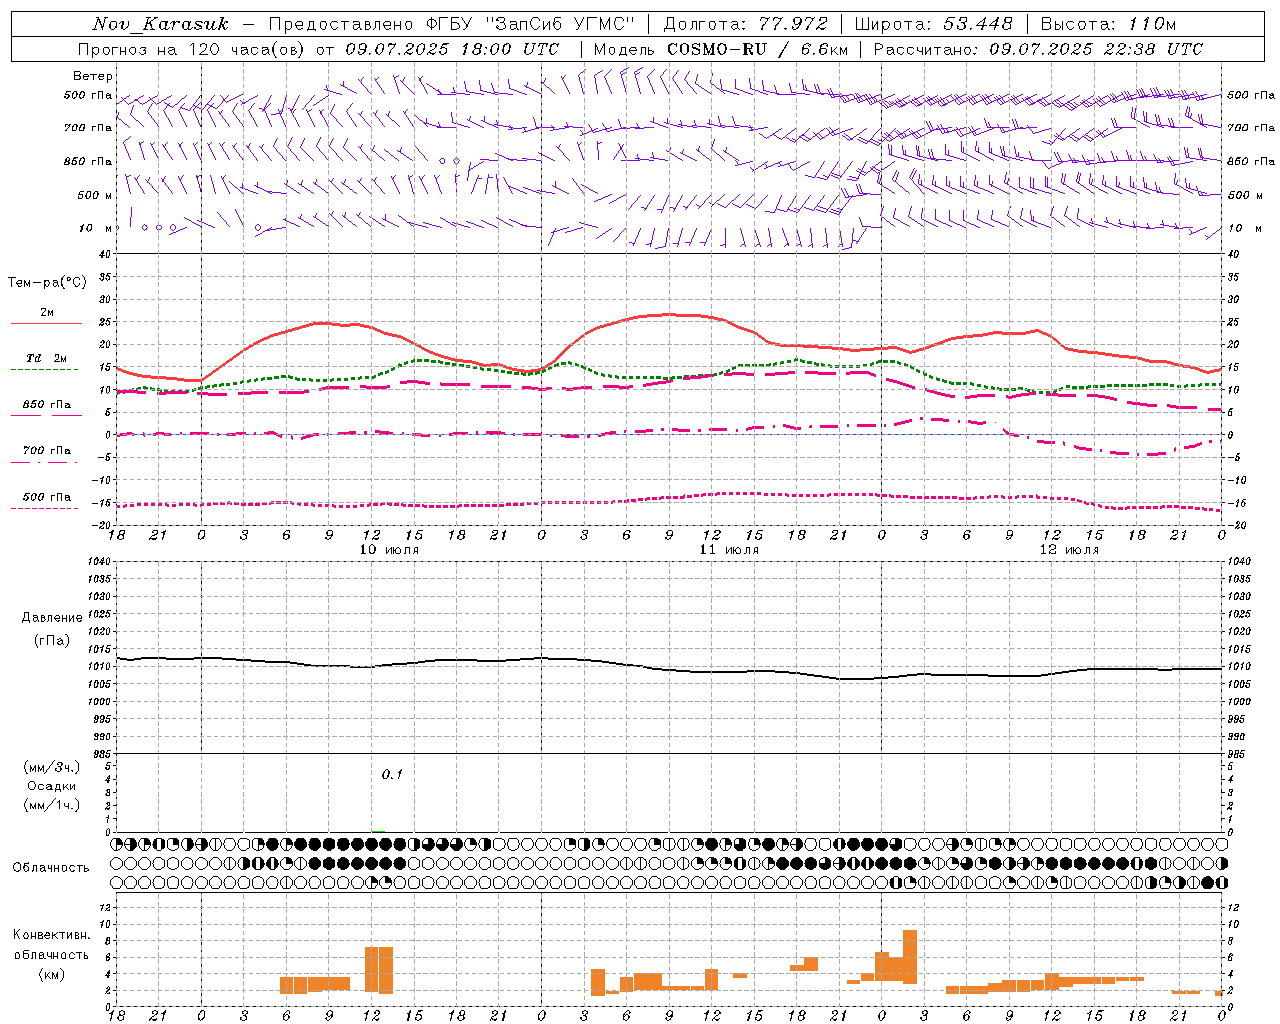1280x1024 pixels.
Task: Click the '10 июля' date label
Action: click(389, 550)
